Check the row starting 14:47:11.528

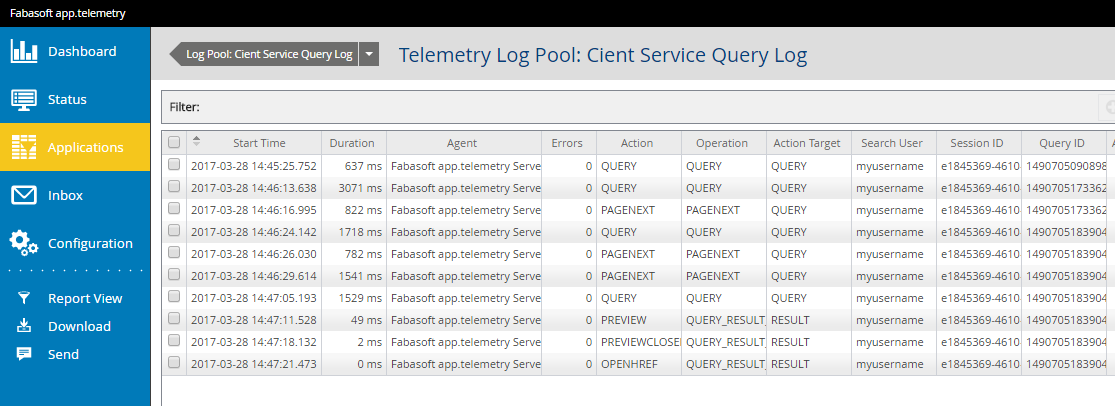click(174, 319)
